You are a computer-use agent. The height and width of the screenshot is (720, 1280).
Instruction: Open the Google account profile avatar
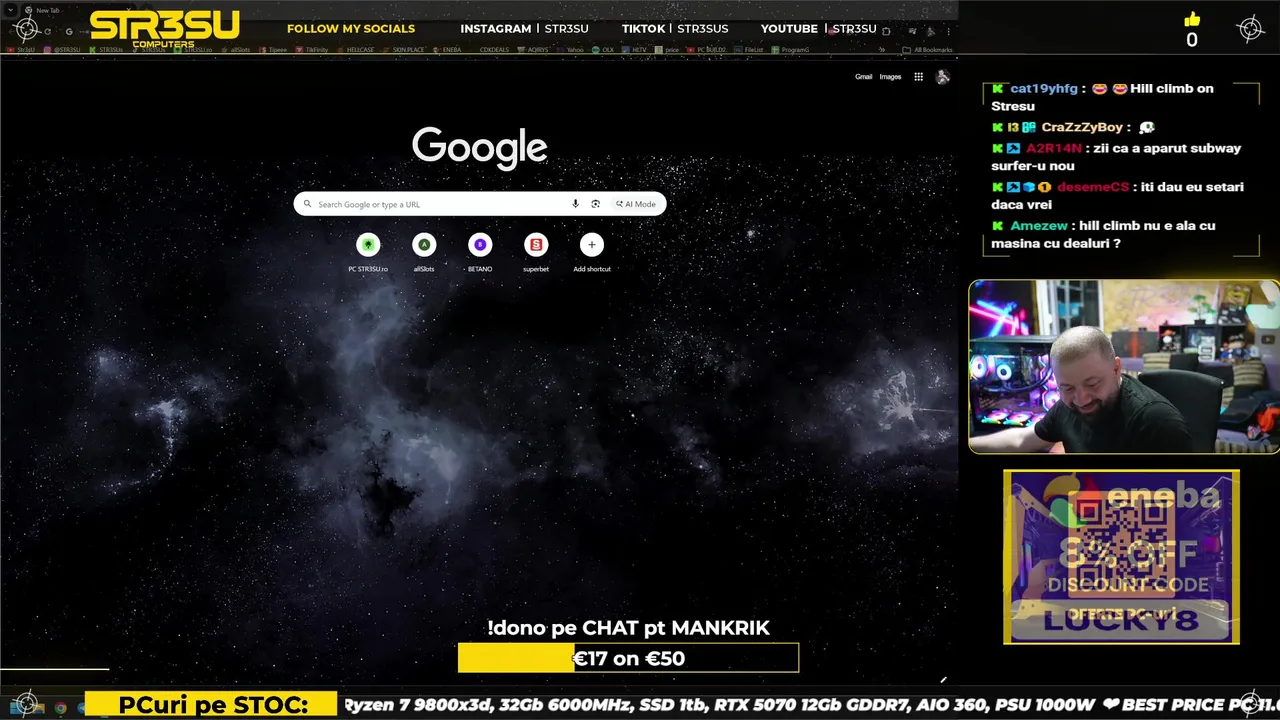tap(942, 77)
